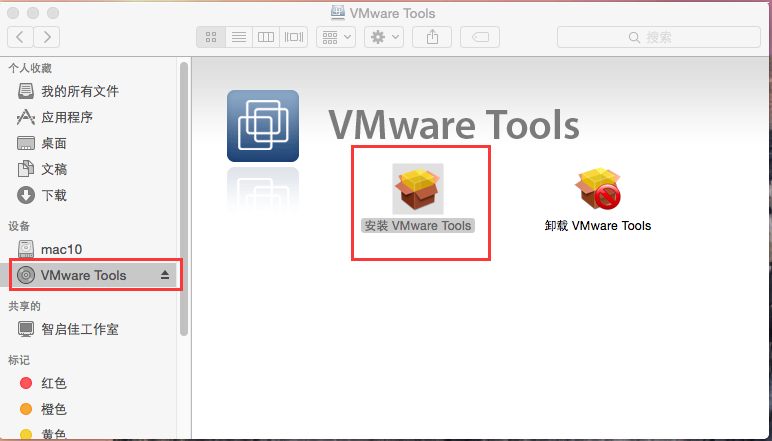
Task: Go back with the left chevron button
Action: (x=21, y=37)
